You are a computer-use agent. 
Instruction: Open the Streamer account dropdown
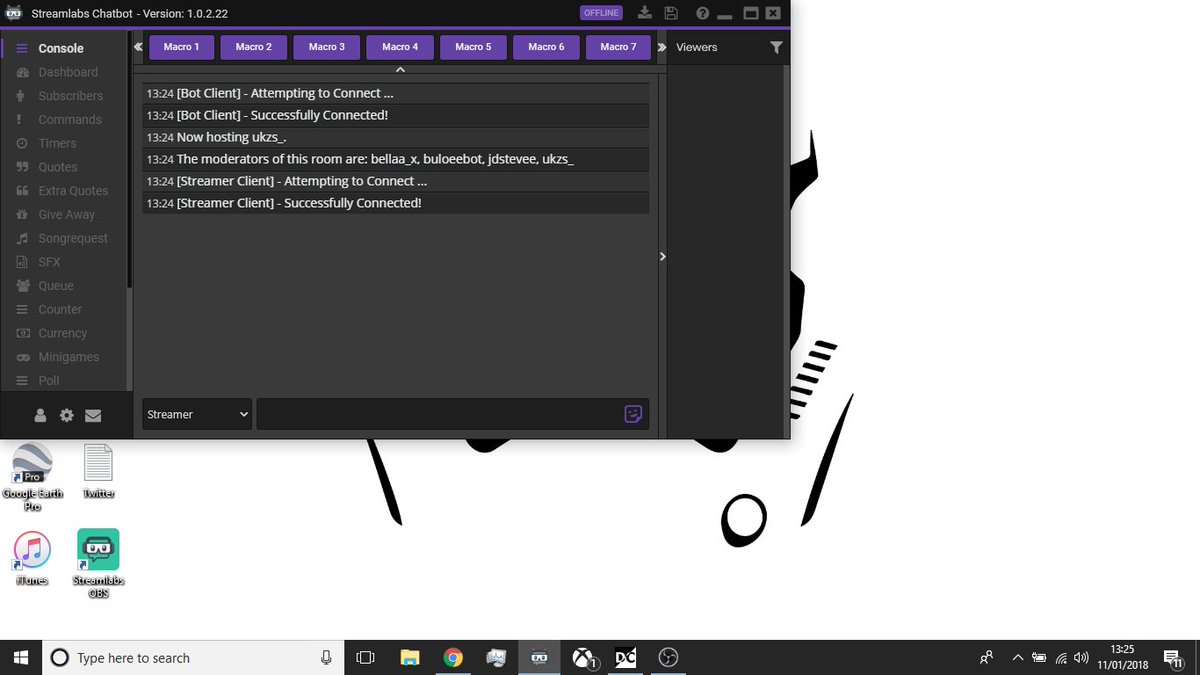pyautogui.click(x=197, y=414)
